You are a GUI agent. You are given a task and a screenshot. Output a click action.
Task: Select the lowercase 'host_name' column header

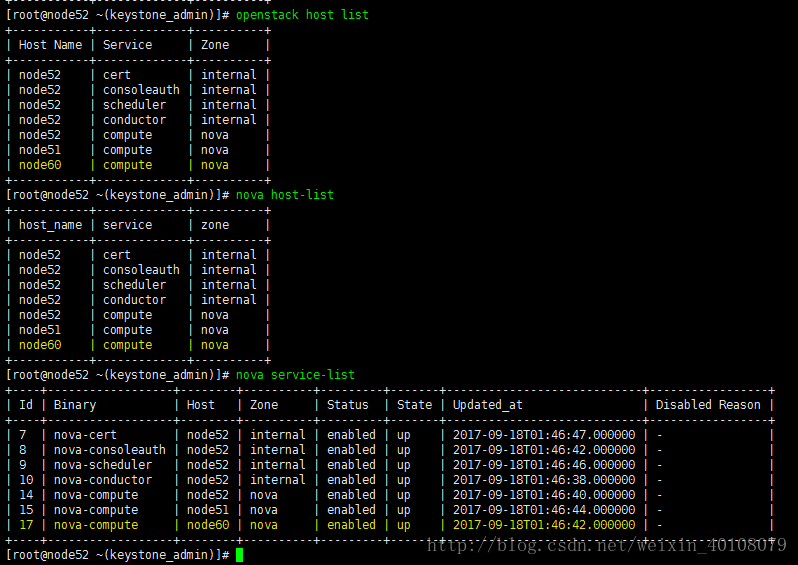[x=50, y=225]
